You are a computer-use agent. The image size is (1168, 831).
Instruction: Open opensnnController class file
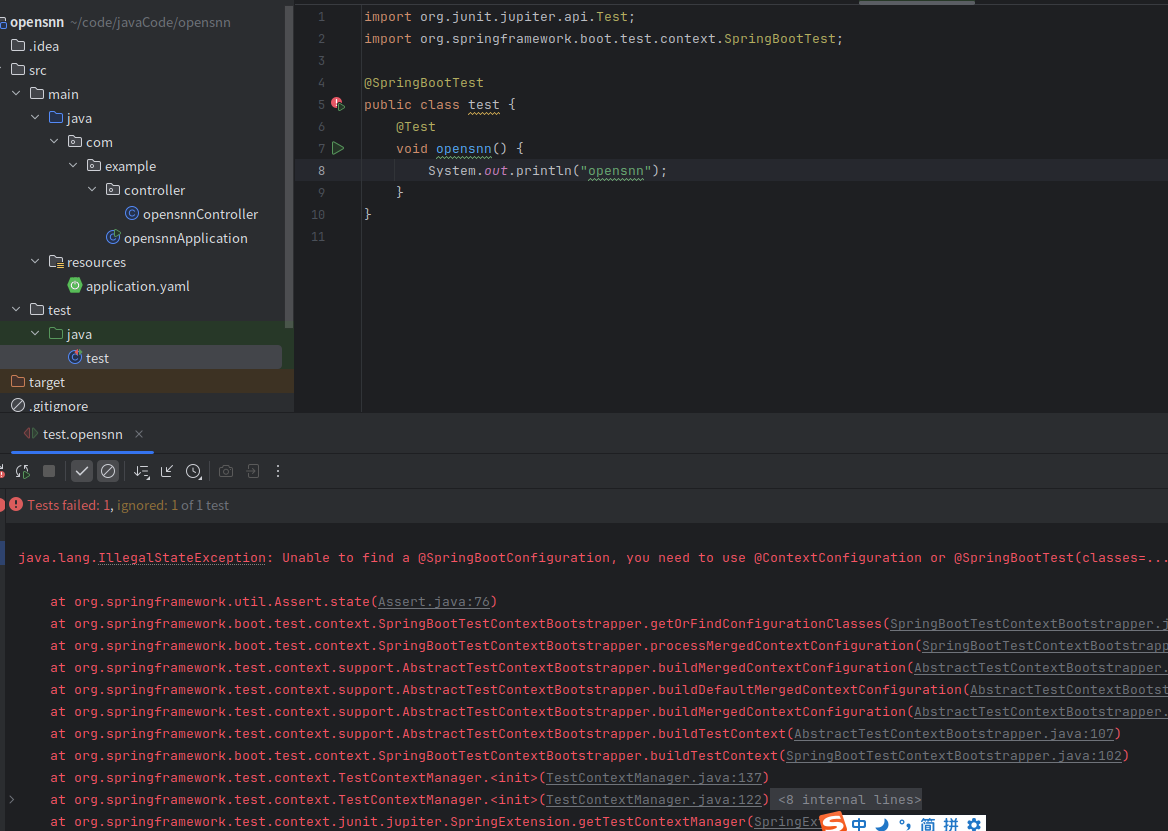191,214
